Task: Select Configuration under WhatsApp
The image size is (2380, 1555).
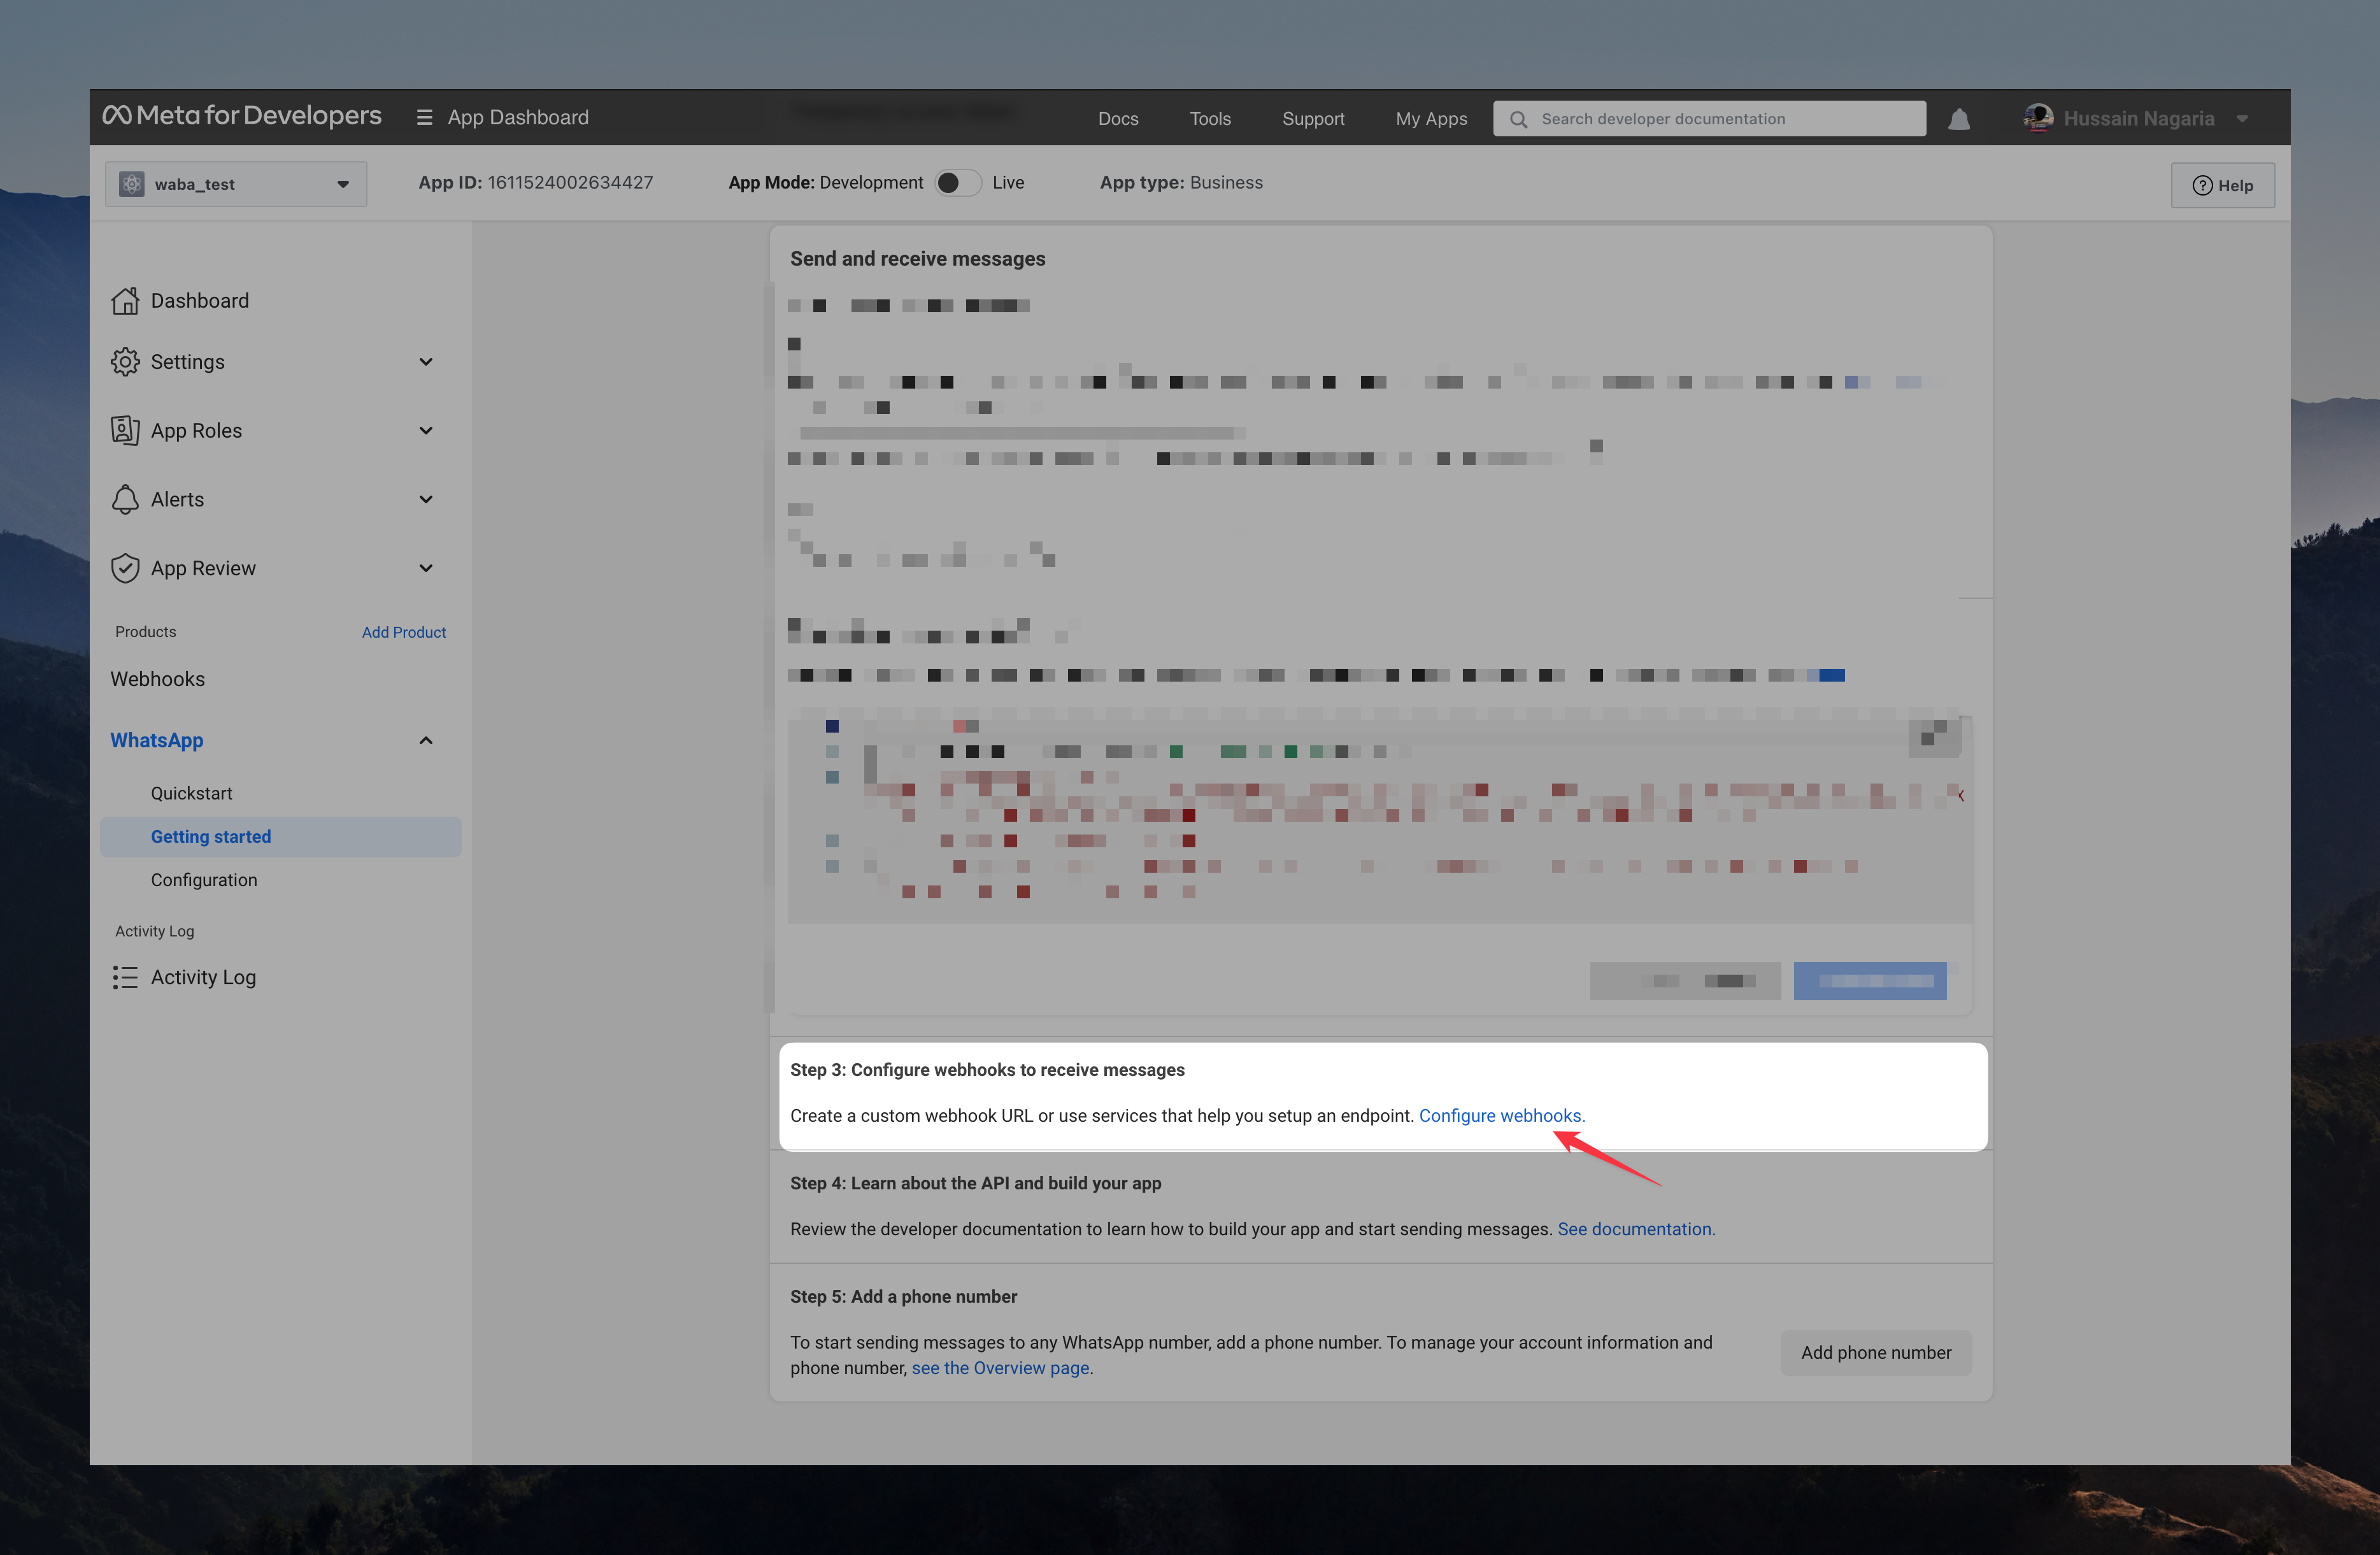Action: tap(204, 880)
